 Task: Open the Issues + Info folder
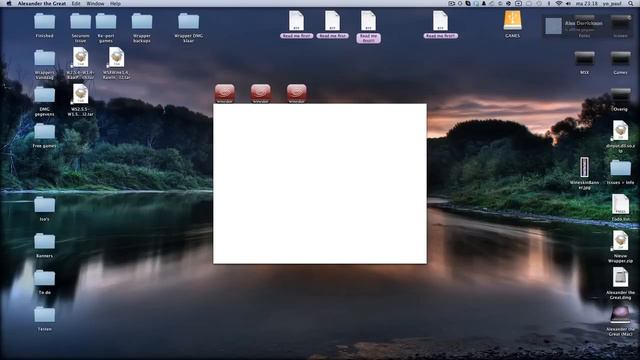pyautogui.click(x=620, y=168)
